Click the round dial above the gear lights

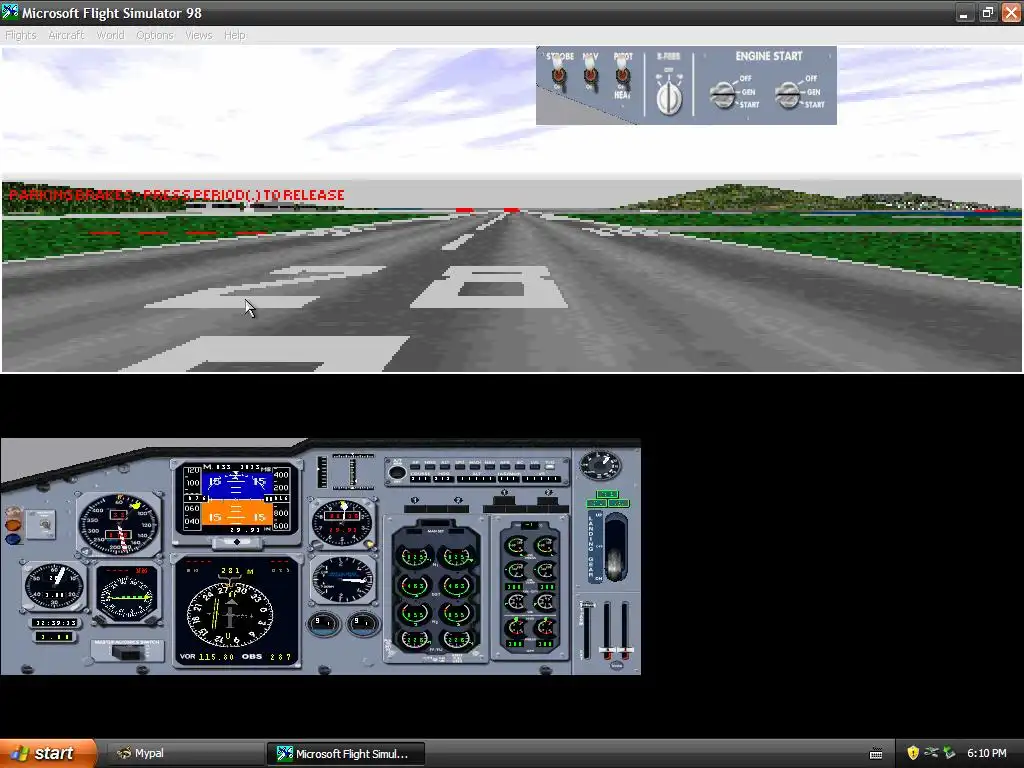pyautogui.click(x=600, y=464)
